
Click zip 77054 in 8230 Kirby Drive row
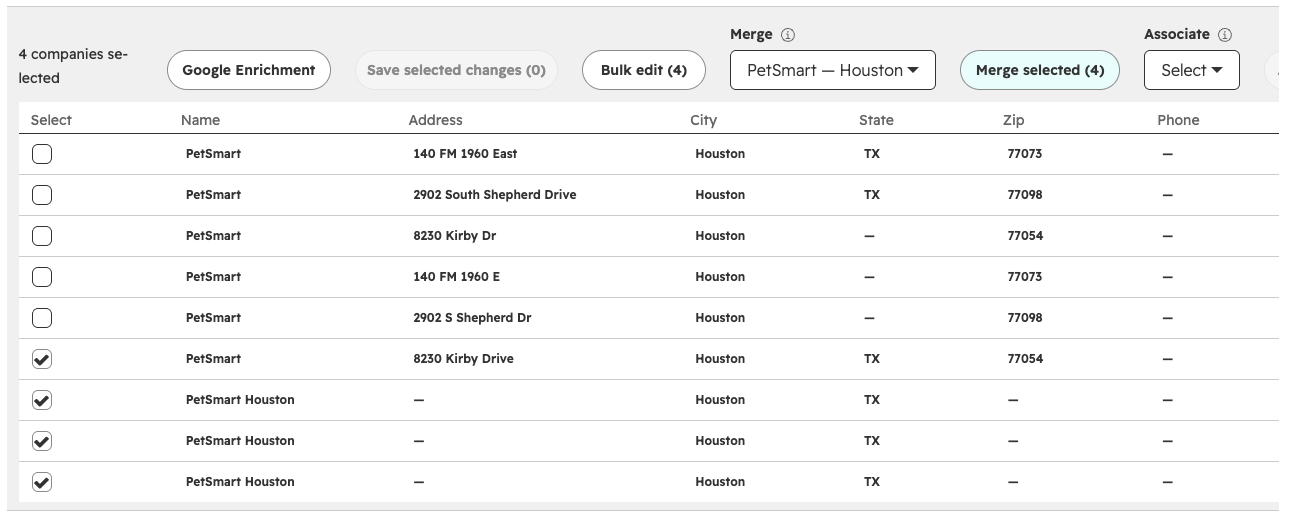pos(1025,359)
